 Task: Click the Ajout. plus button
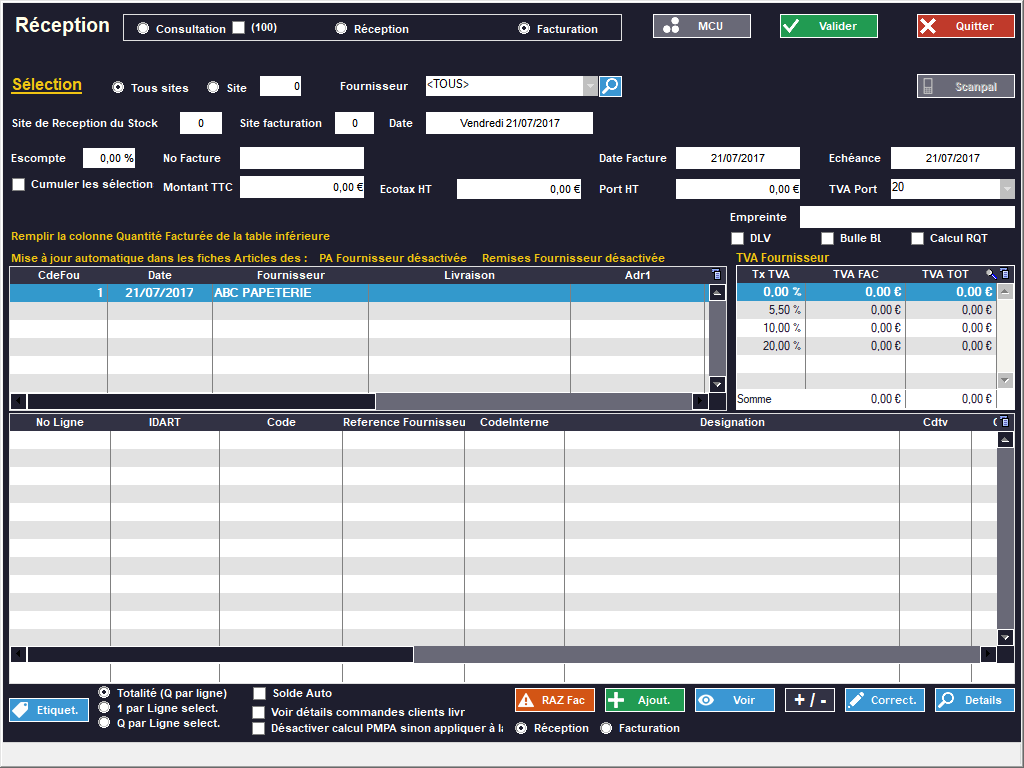coord(644,700)
